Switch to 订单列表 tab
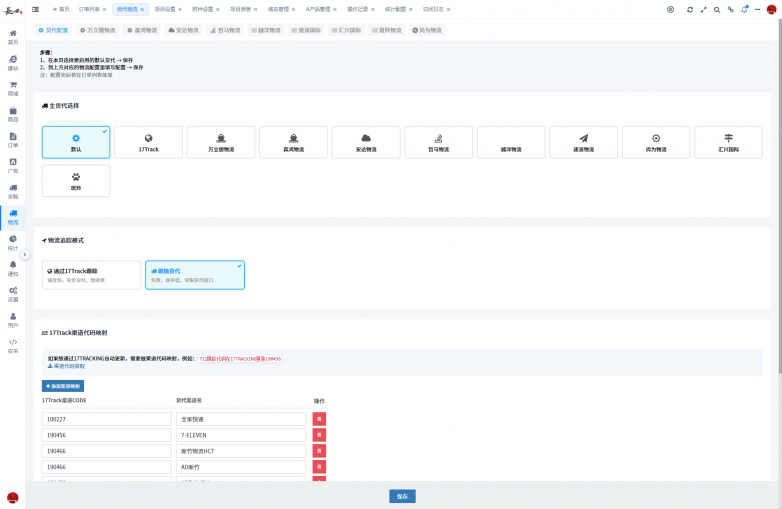 coord(89,9)
